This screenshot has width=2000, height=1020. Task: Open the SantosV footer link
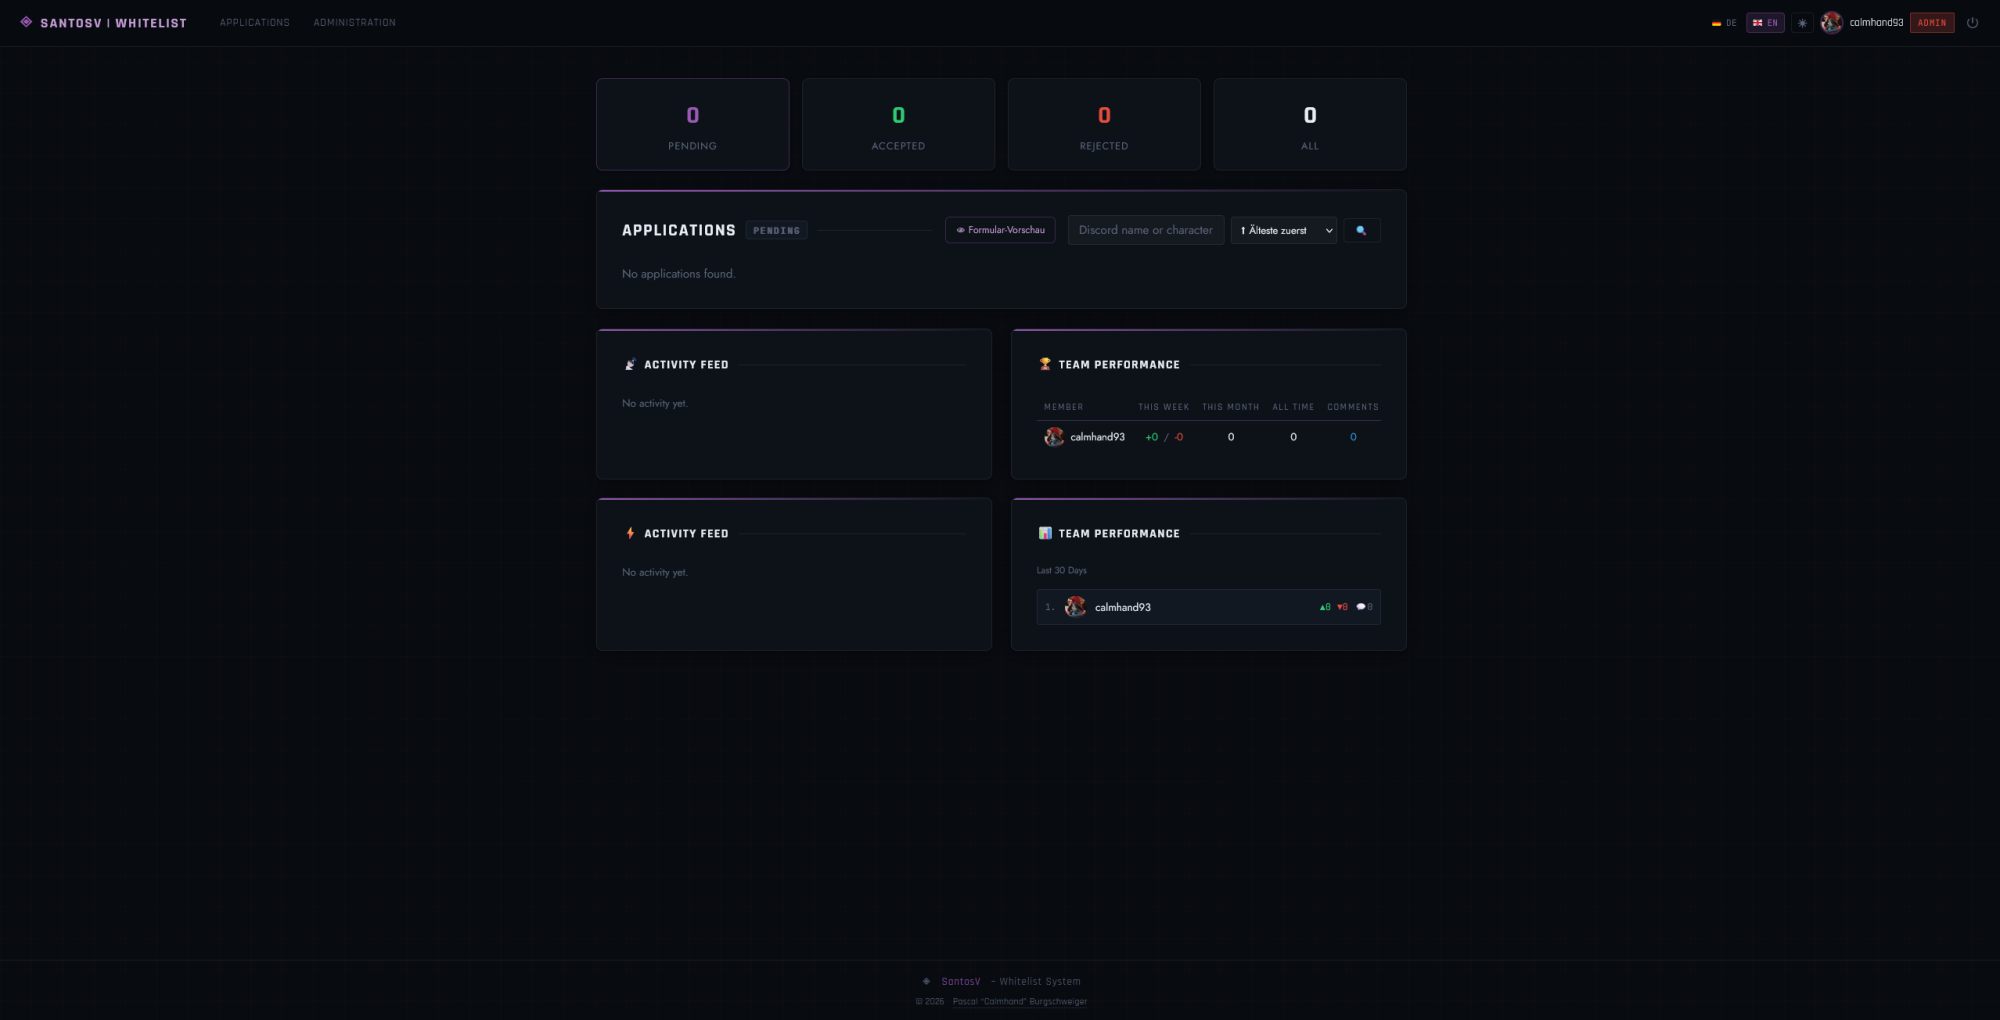click(961, 982)
